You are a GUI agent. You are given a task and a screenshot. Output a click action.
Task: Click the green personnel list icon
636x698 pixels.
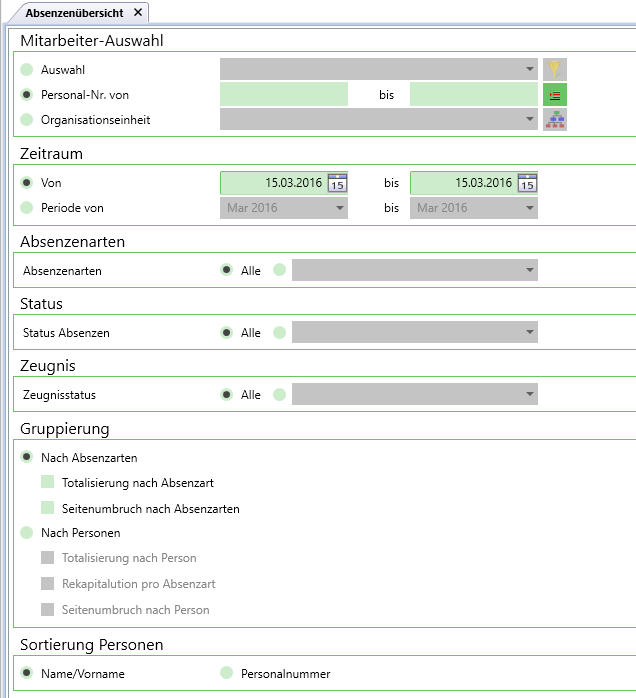pos(555,95)
